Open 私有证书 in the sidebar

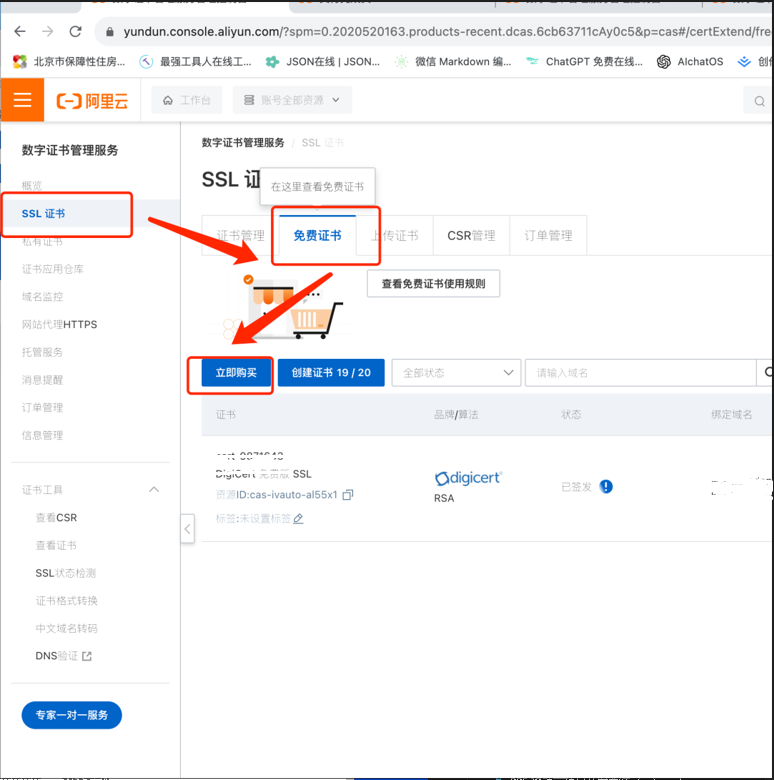42,242
